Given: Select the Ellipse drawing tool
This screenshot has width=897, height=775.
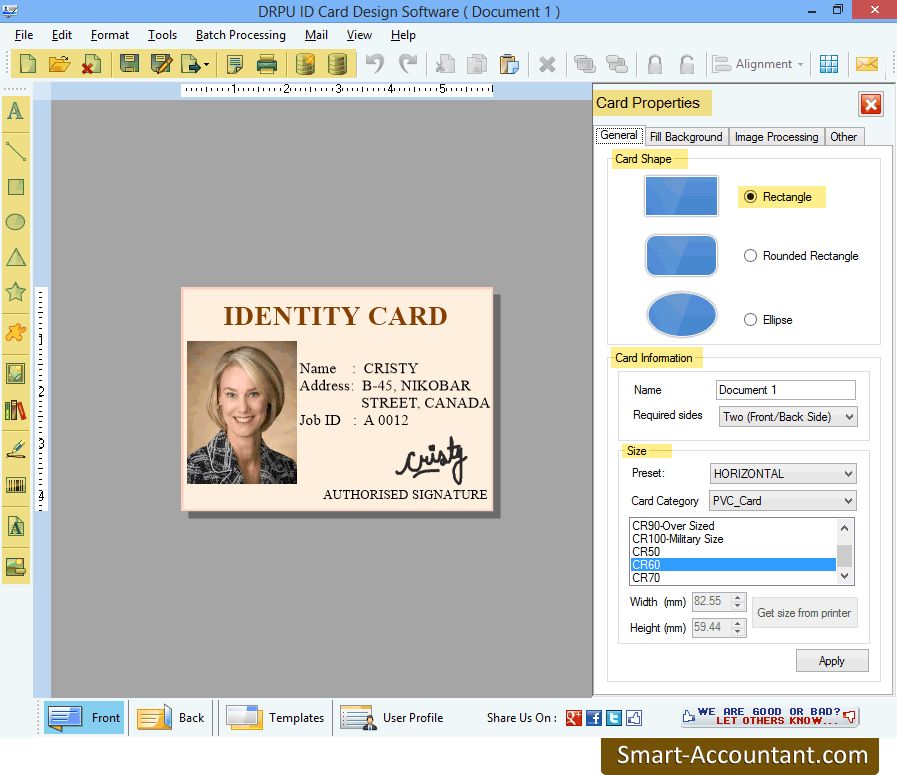Looking at the screenshot, I should 15,222.
